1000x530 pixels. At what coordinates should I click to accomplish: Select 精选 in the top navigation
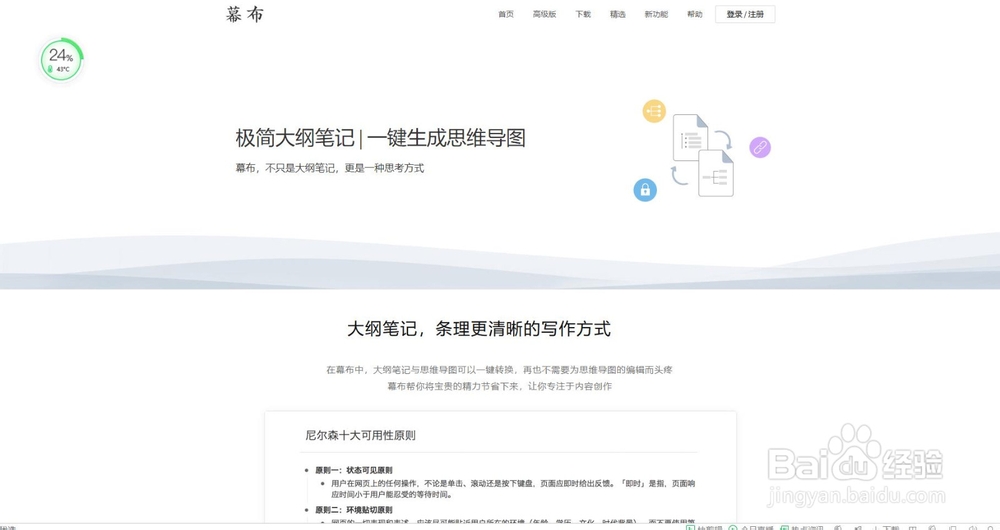click(617, 14)
